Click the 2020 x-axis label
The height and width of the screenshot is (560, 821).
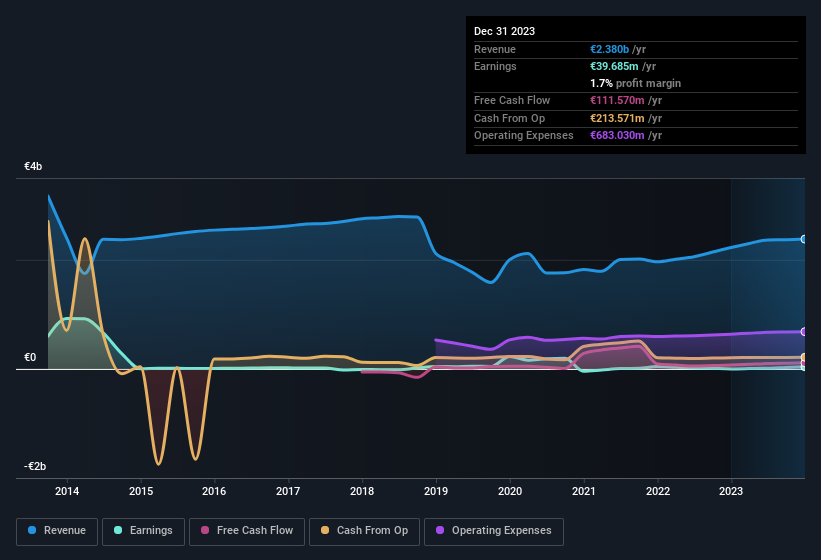(x=510, y=491)
